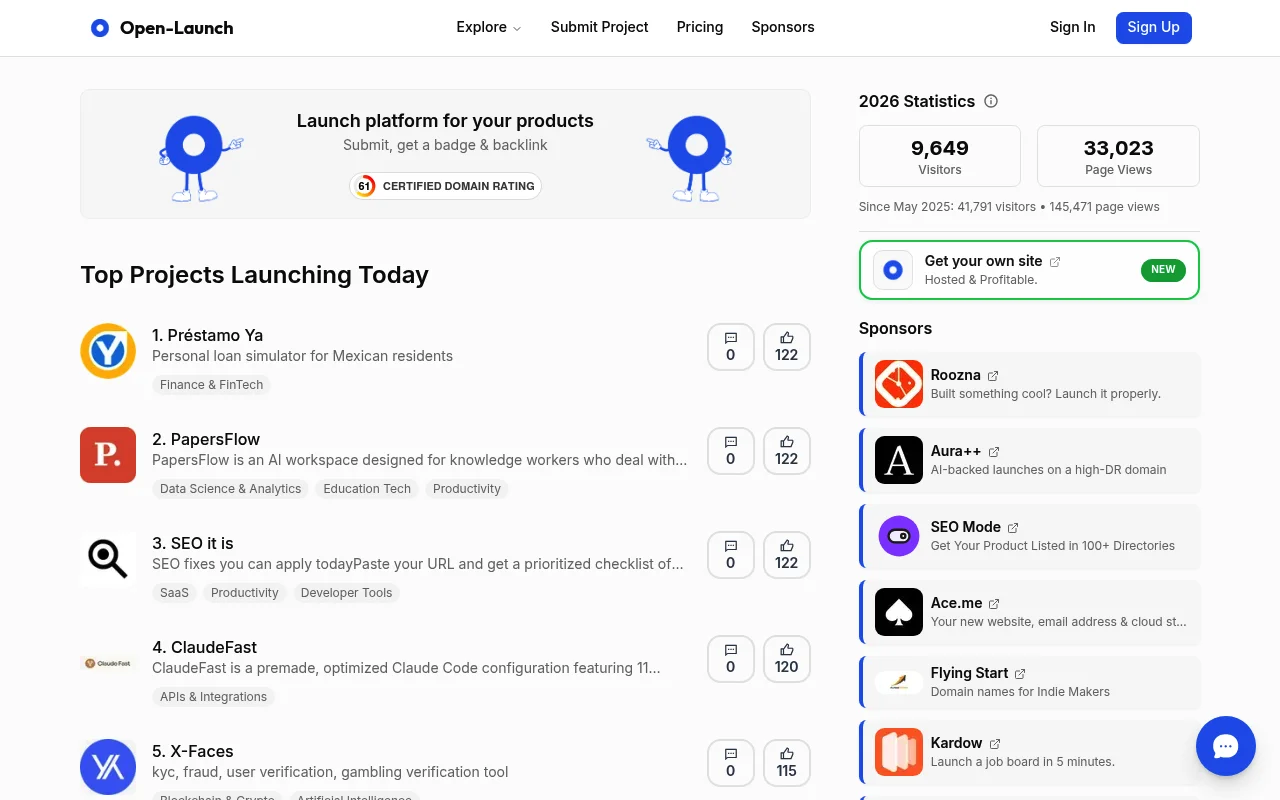Open the Finance & FinTech category tag
The image size is (1280, 800).
point(211,385)
